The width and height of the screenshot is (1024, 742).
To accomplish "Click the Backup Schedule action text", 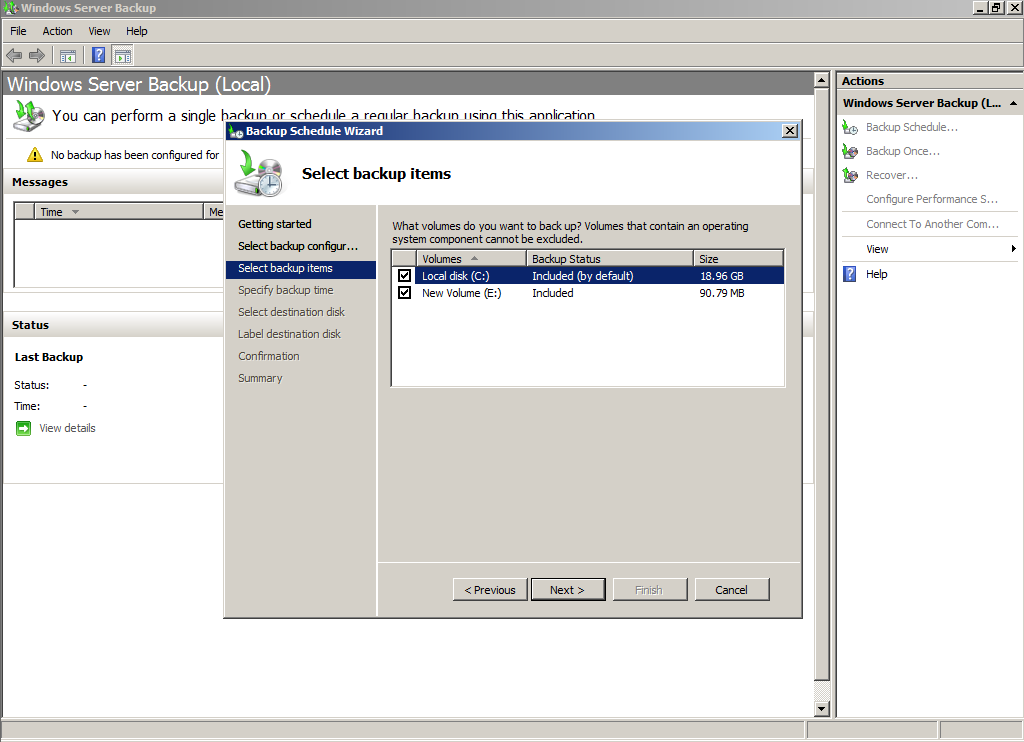I will coord(912,127).
